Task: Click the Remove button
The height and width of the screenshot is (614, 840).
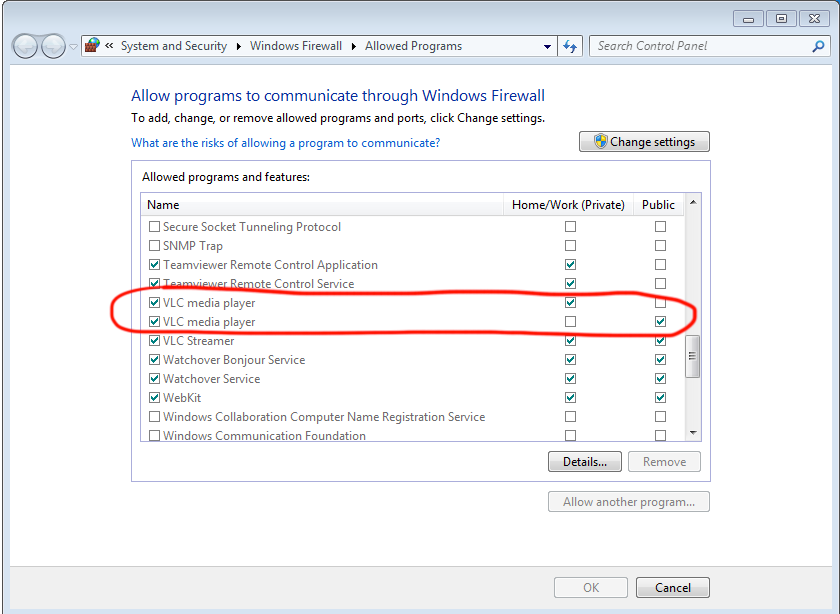Action: (x=664, y=462)
